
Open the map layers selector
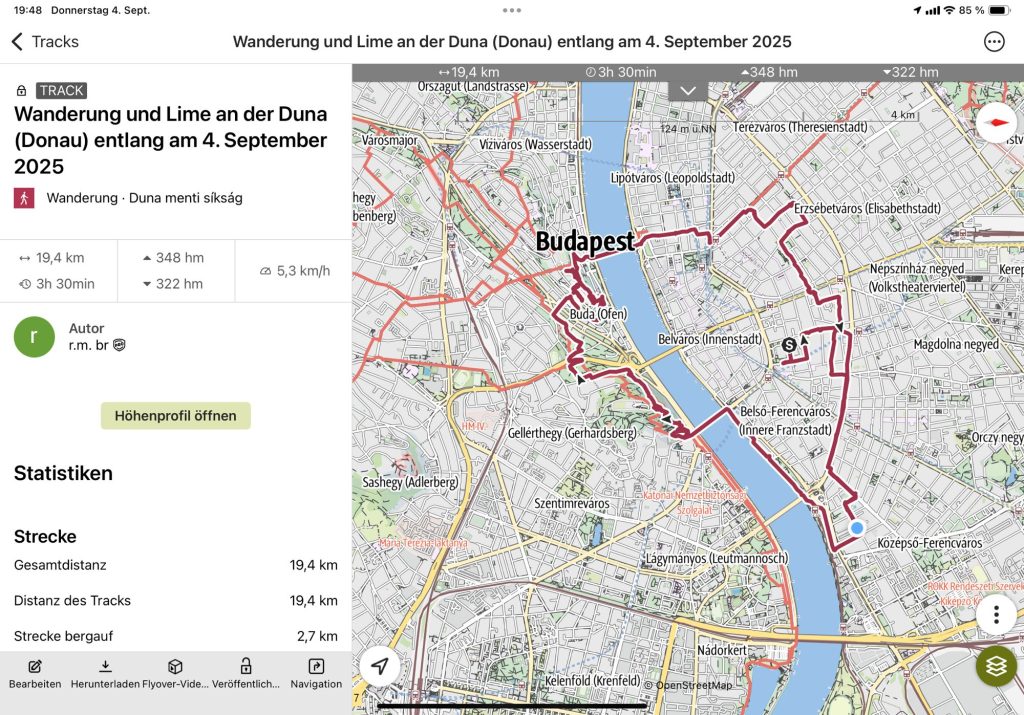[995, 665]
